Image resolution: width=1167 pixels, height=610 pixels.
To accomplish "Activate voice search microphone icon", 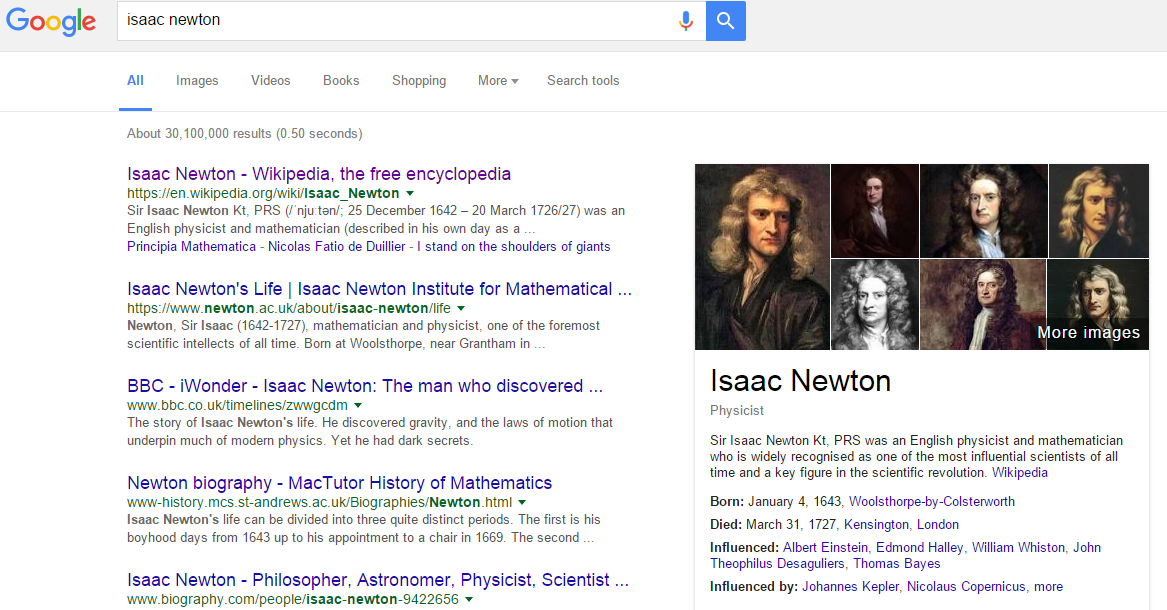I will point(685,21).
